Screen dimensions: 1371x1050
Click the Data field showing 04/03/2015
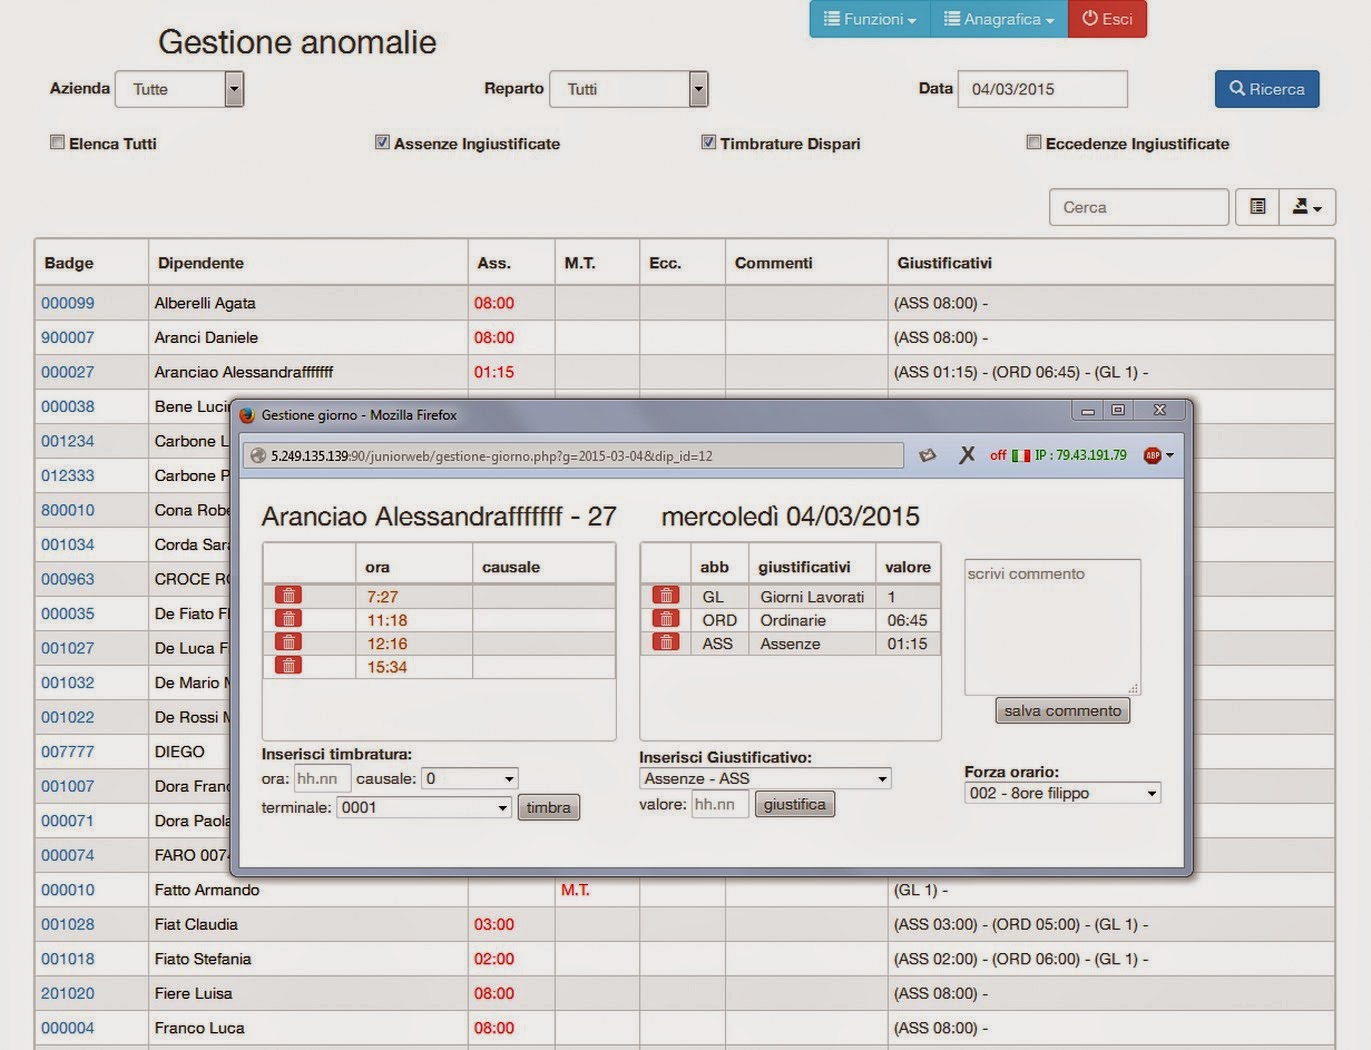click(1043, 89)
